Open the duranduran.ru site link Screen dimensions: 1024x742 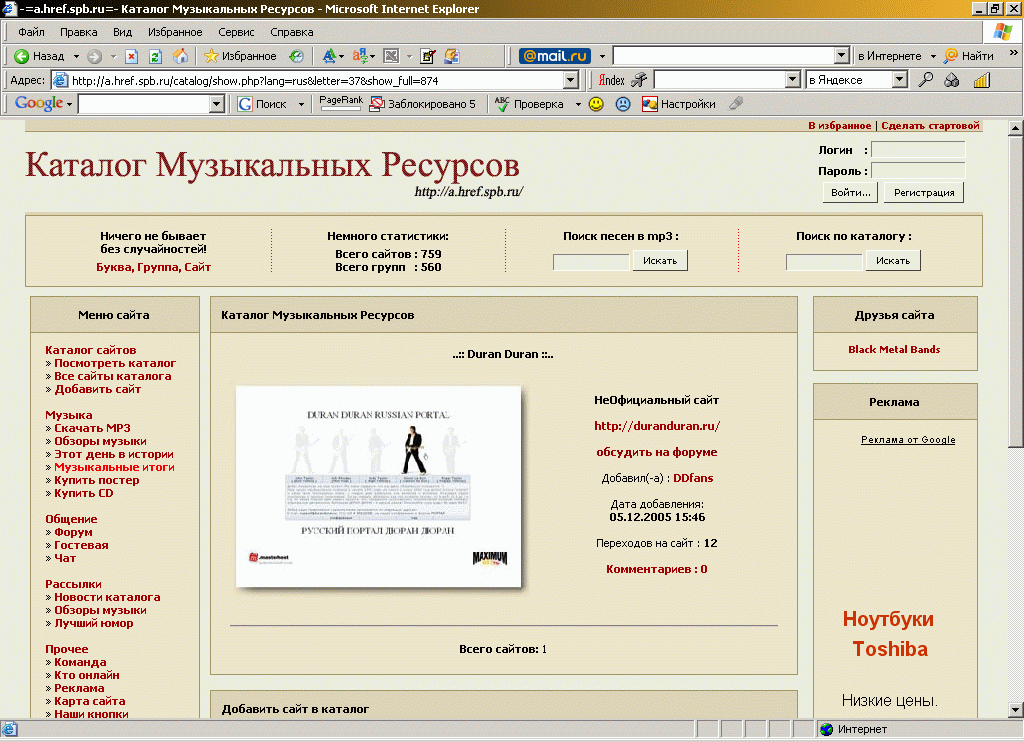tap(657, 425)
